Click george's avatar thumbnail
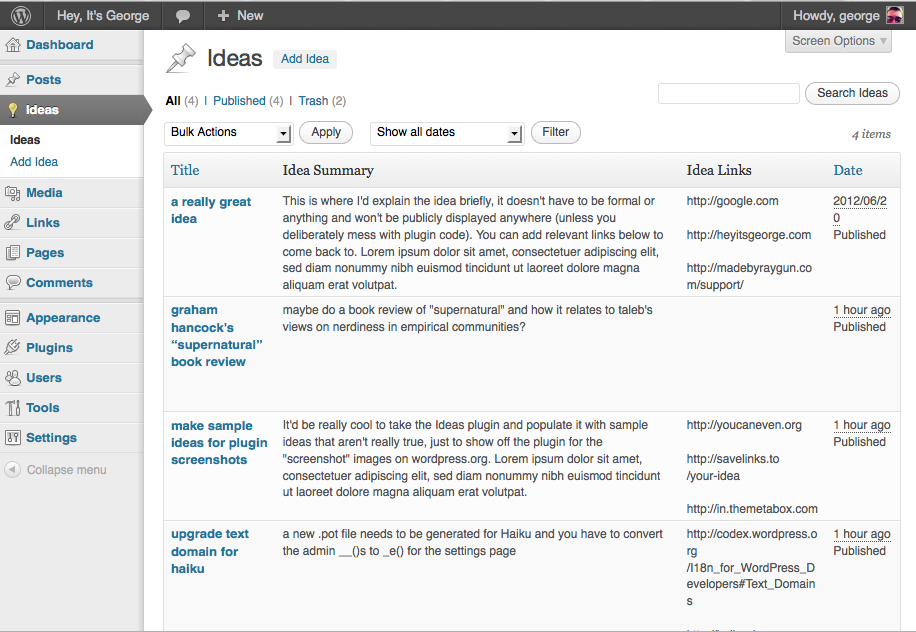 894,15
